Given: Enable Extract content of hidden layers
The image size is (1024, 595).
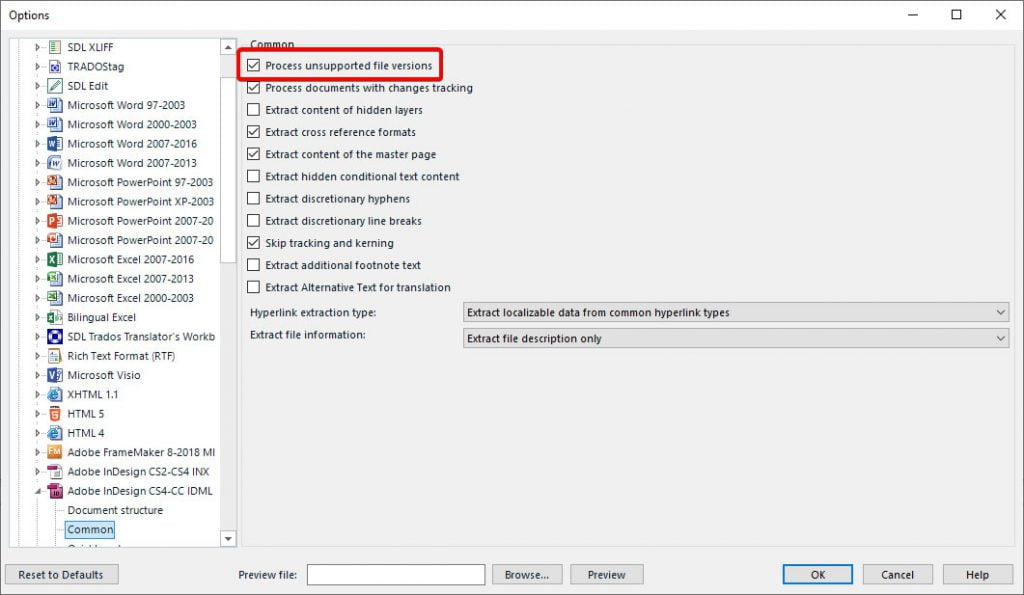Looking at the screenshot, I should coord(252,110).
